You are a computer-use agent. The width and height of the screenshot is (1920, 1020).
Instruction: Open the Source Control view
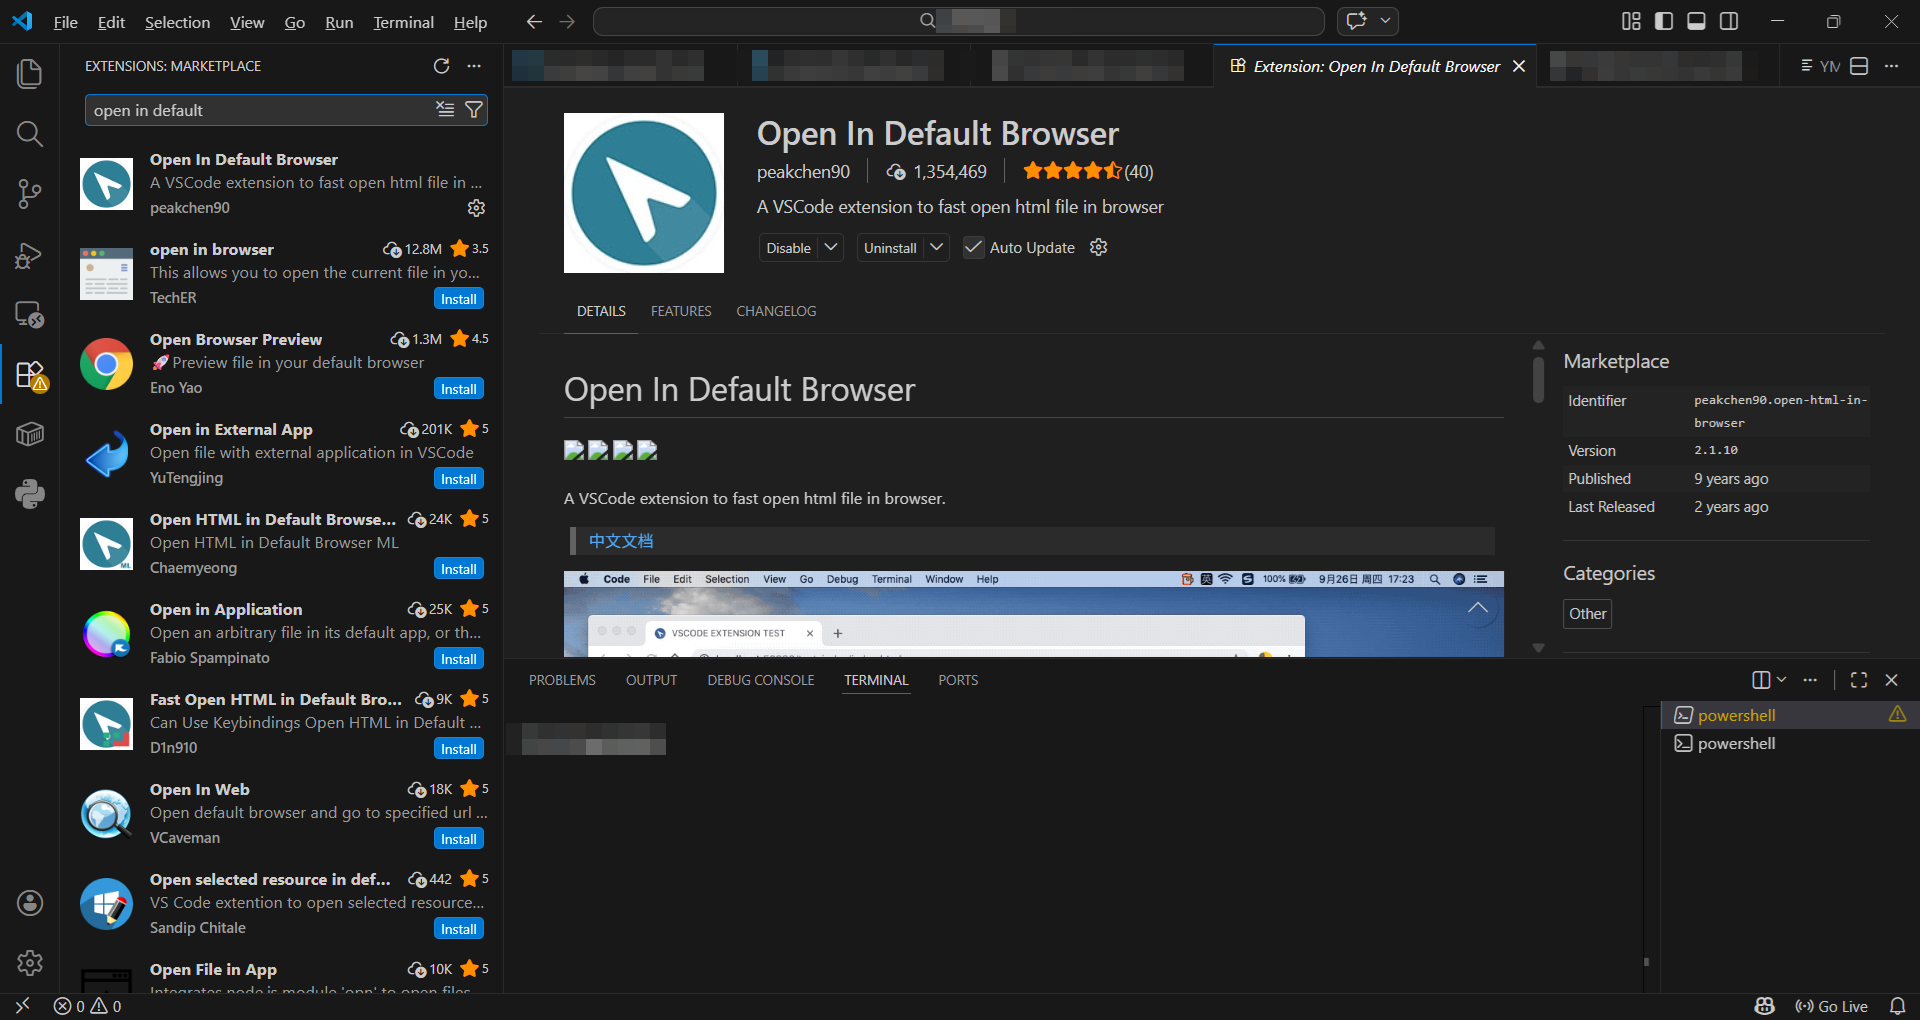[30, 194]
